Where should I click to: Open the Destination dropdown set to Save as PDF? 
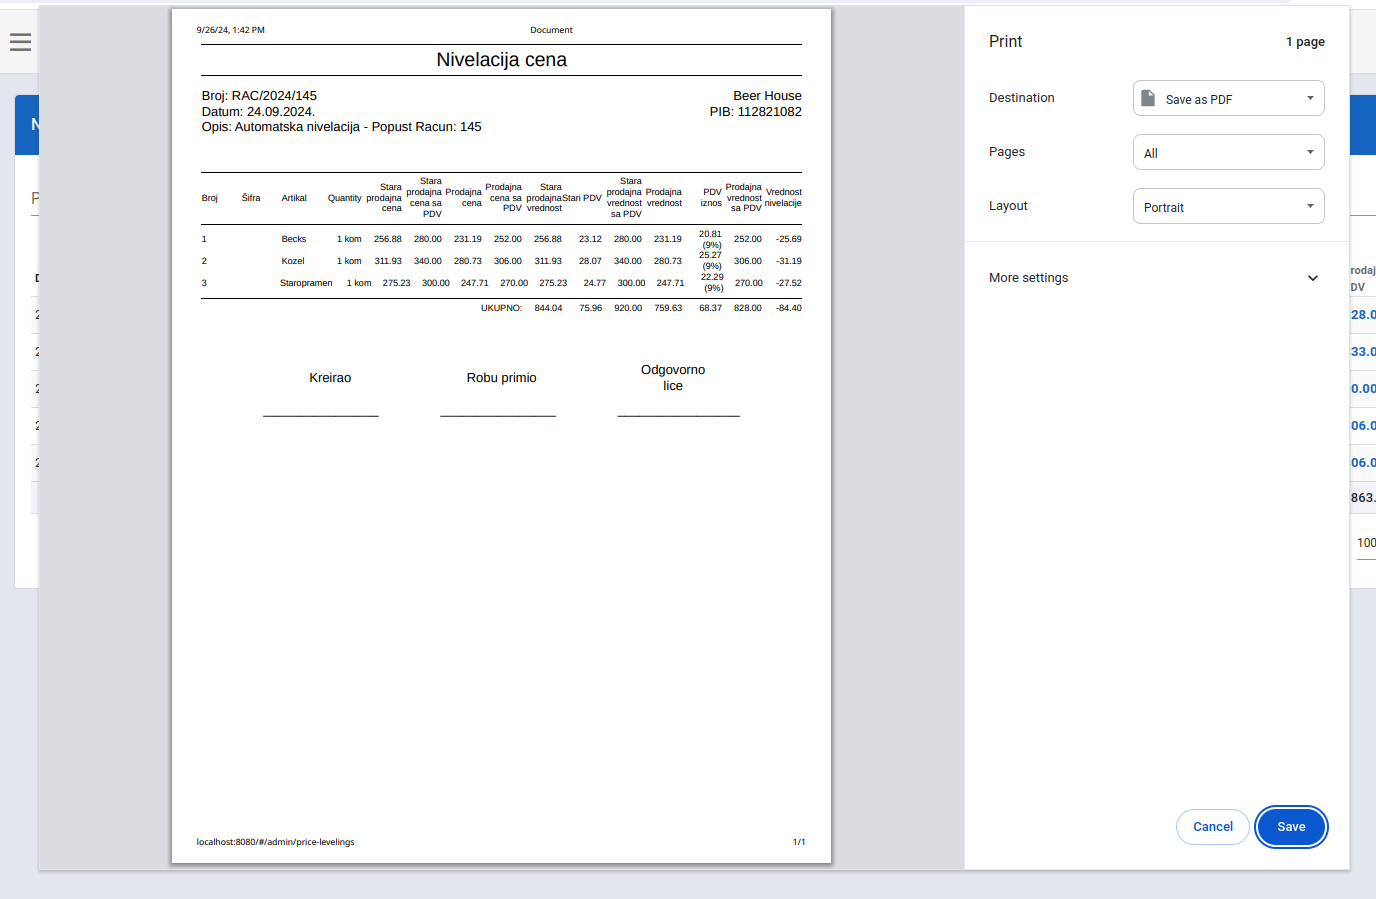click(1228, 98)
